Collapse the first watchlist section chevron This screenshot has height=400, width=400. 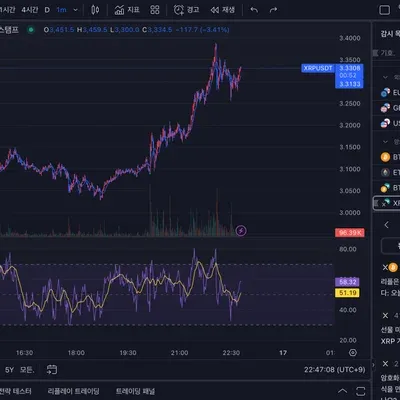tap(385, 77)
